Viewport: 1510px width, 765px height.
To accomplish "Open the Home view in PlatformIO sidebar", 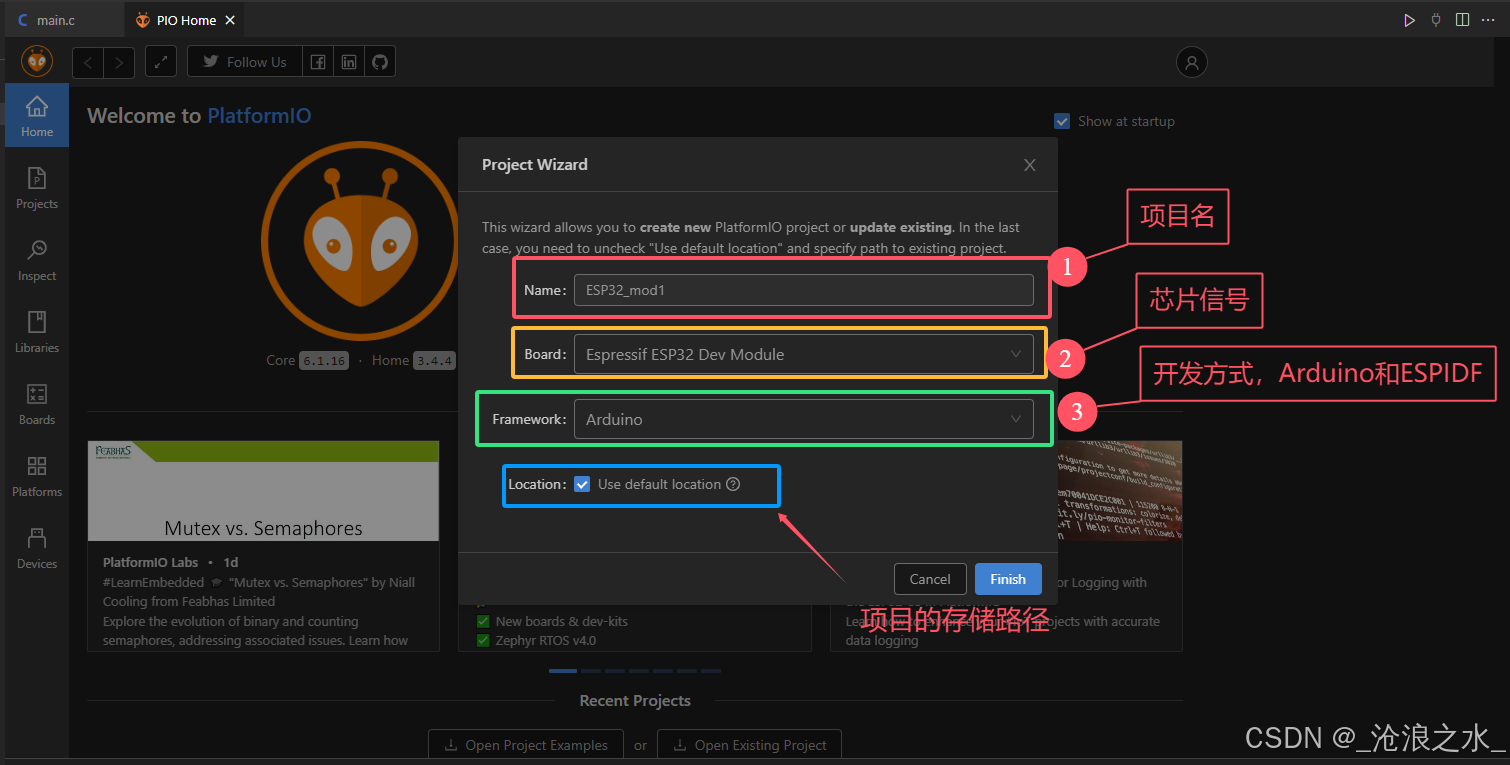I will [37, 116].
